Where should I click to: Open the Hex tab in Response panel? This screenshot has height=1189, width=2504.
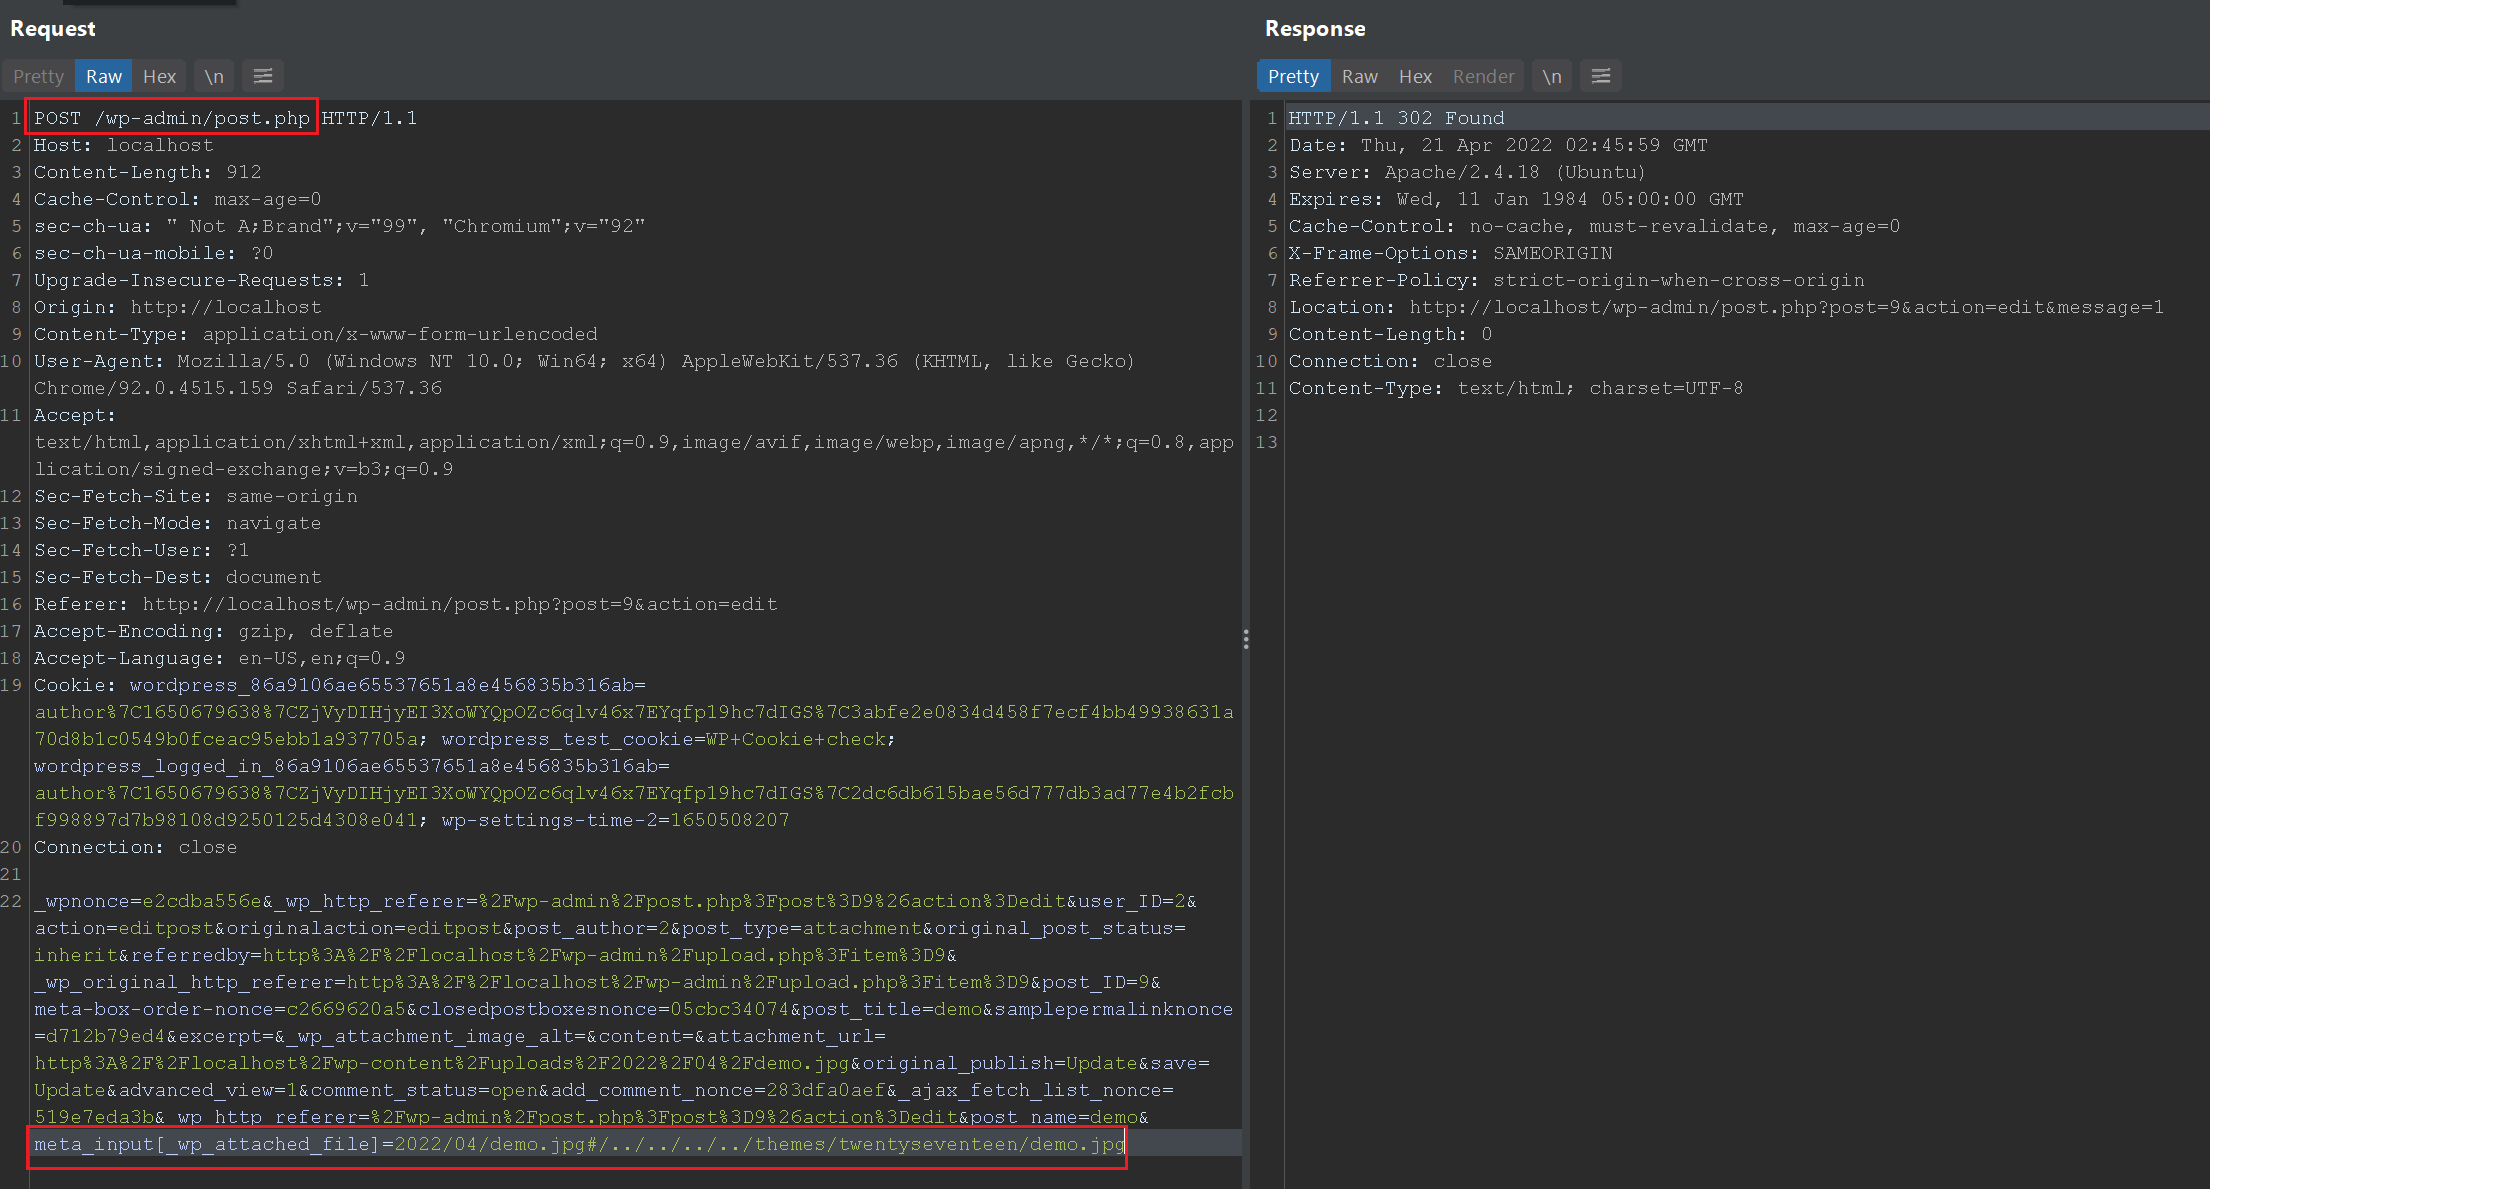(x=1415, y=76)
